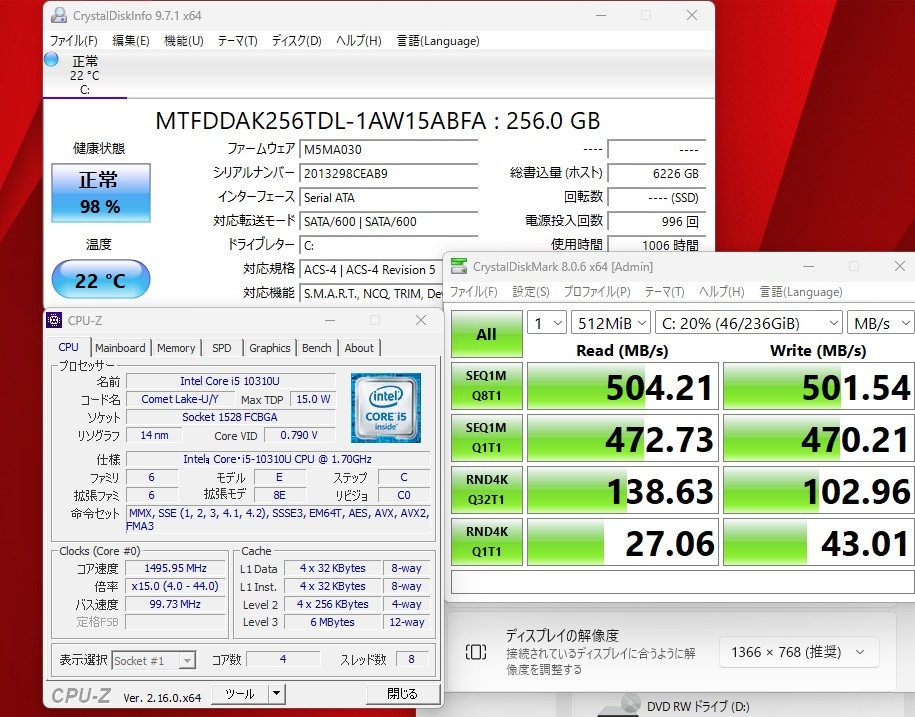Click the interface field Serial ATA
The image size is (915, 717).
pos(389,197)
